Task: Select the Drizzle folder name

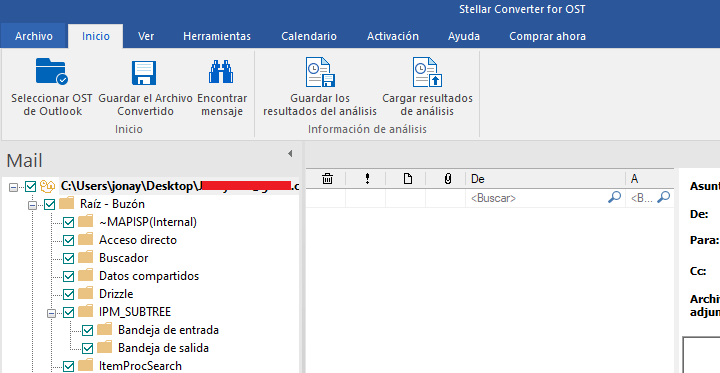Action: click(116, 294)
